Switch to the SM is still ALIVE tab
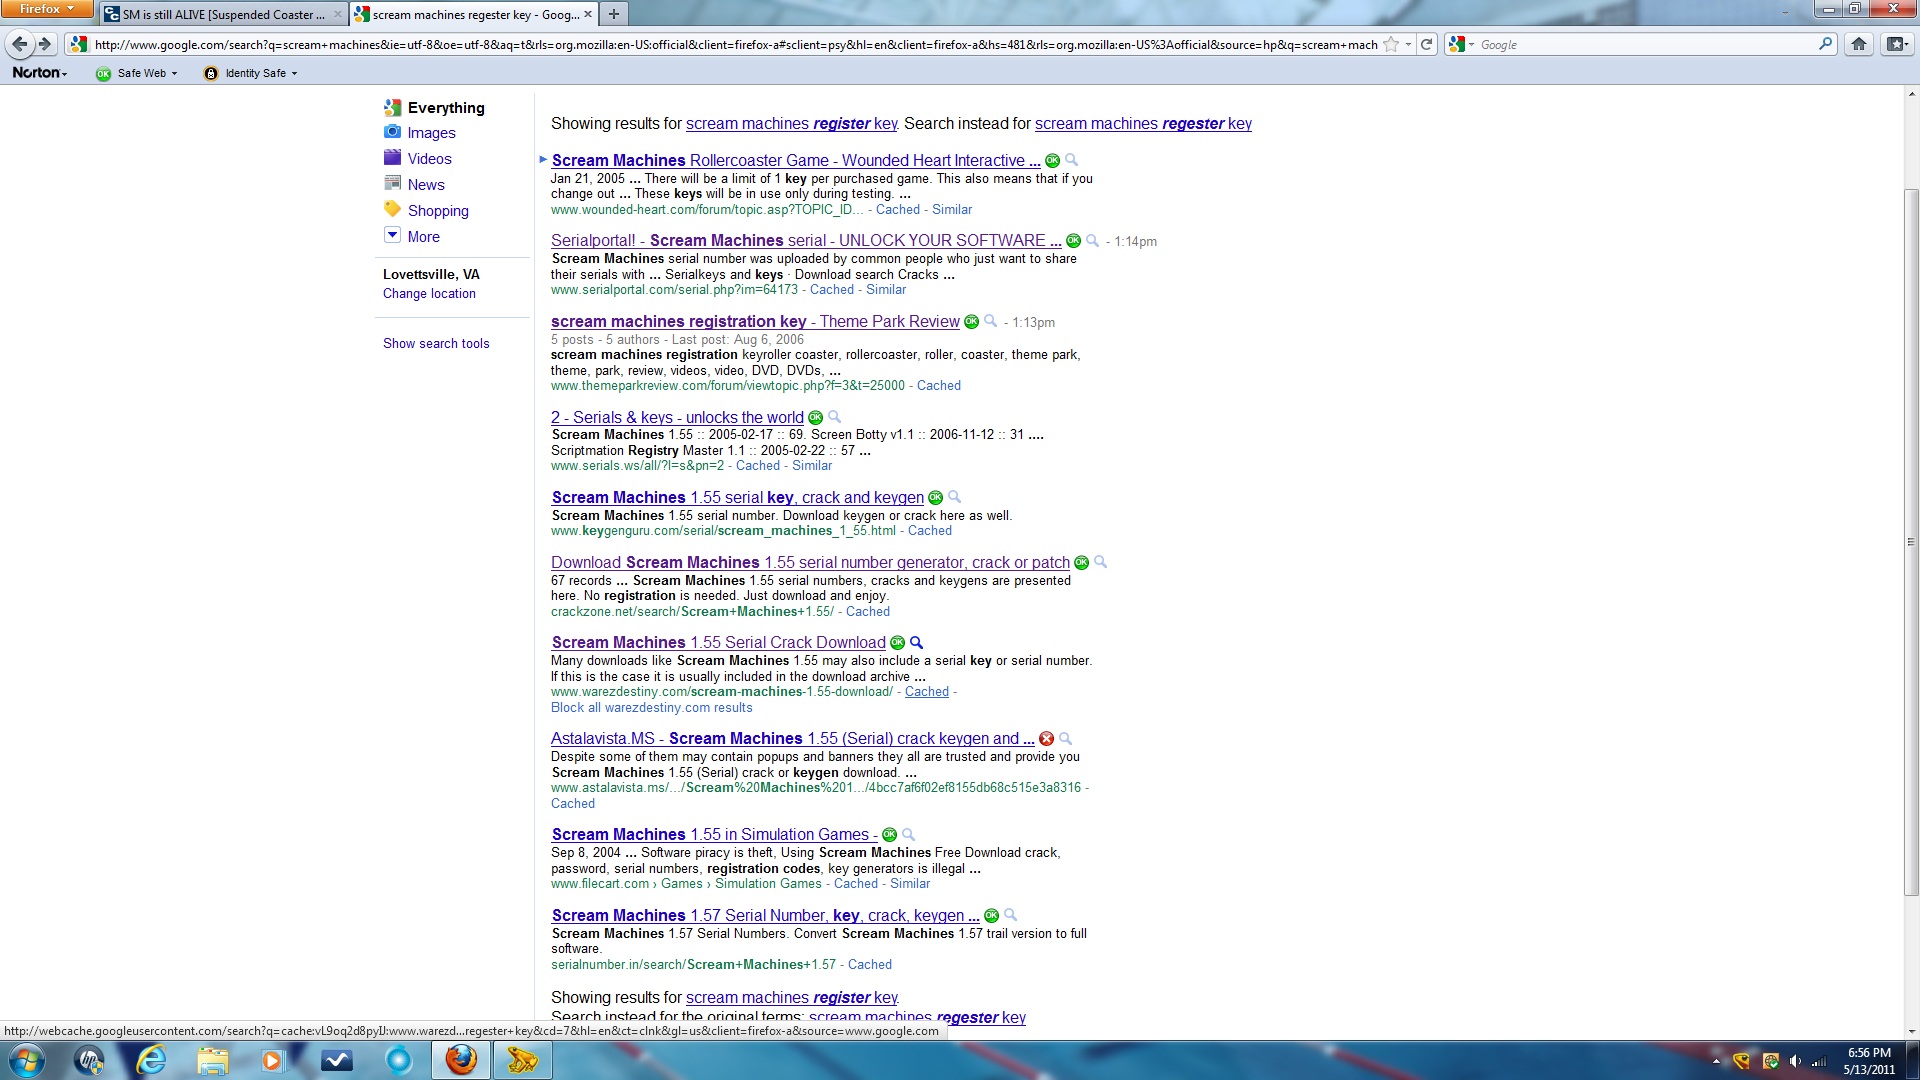The height and width of the screenshot is (1080, 1920). click(x=223, y=14)
